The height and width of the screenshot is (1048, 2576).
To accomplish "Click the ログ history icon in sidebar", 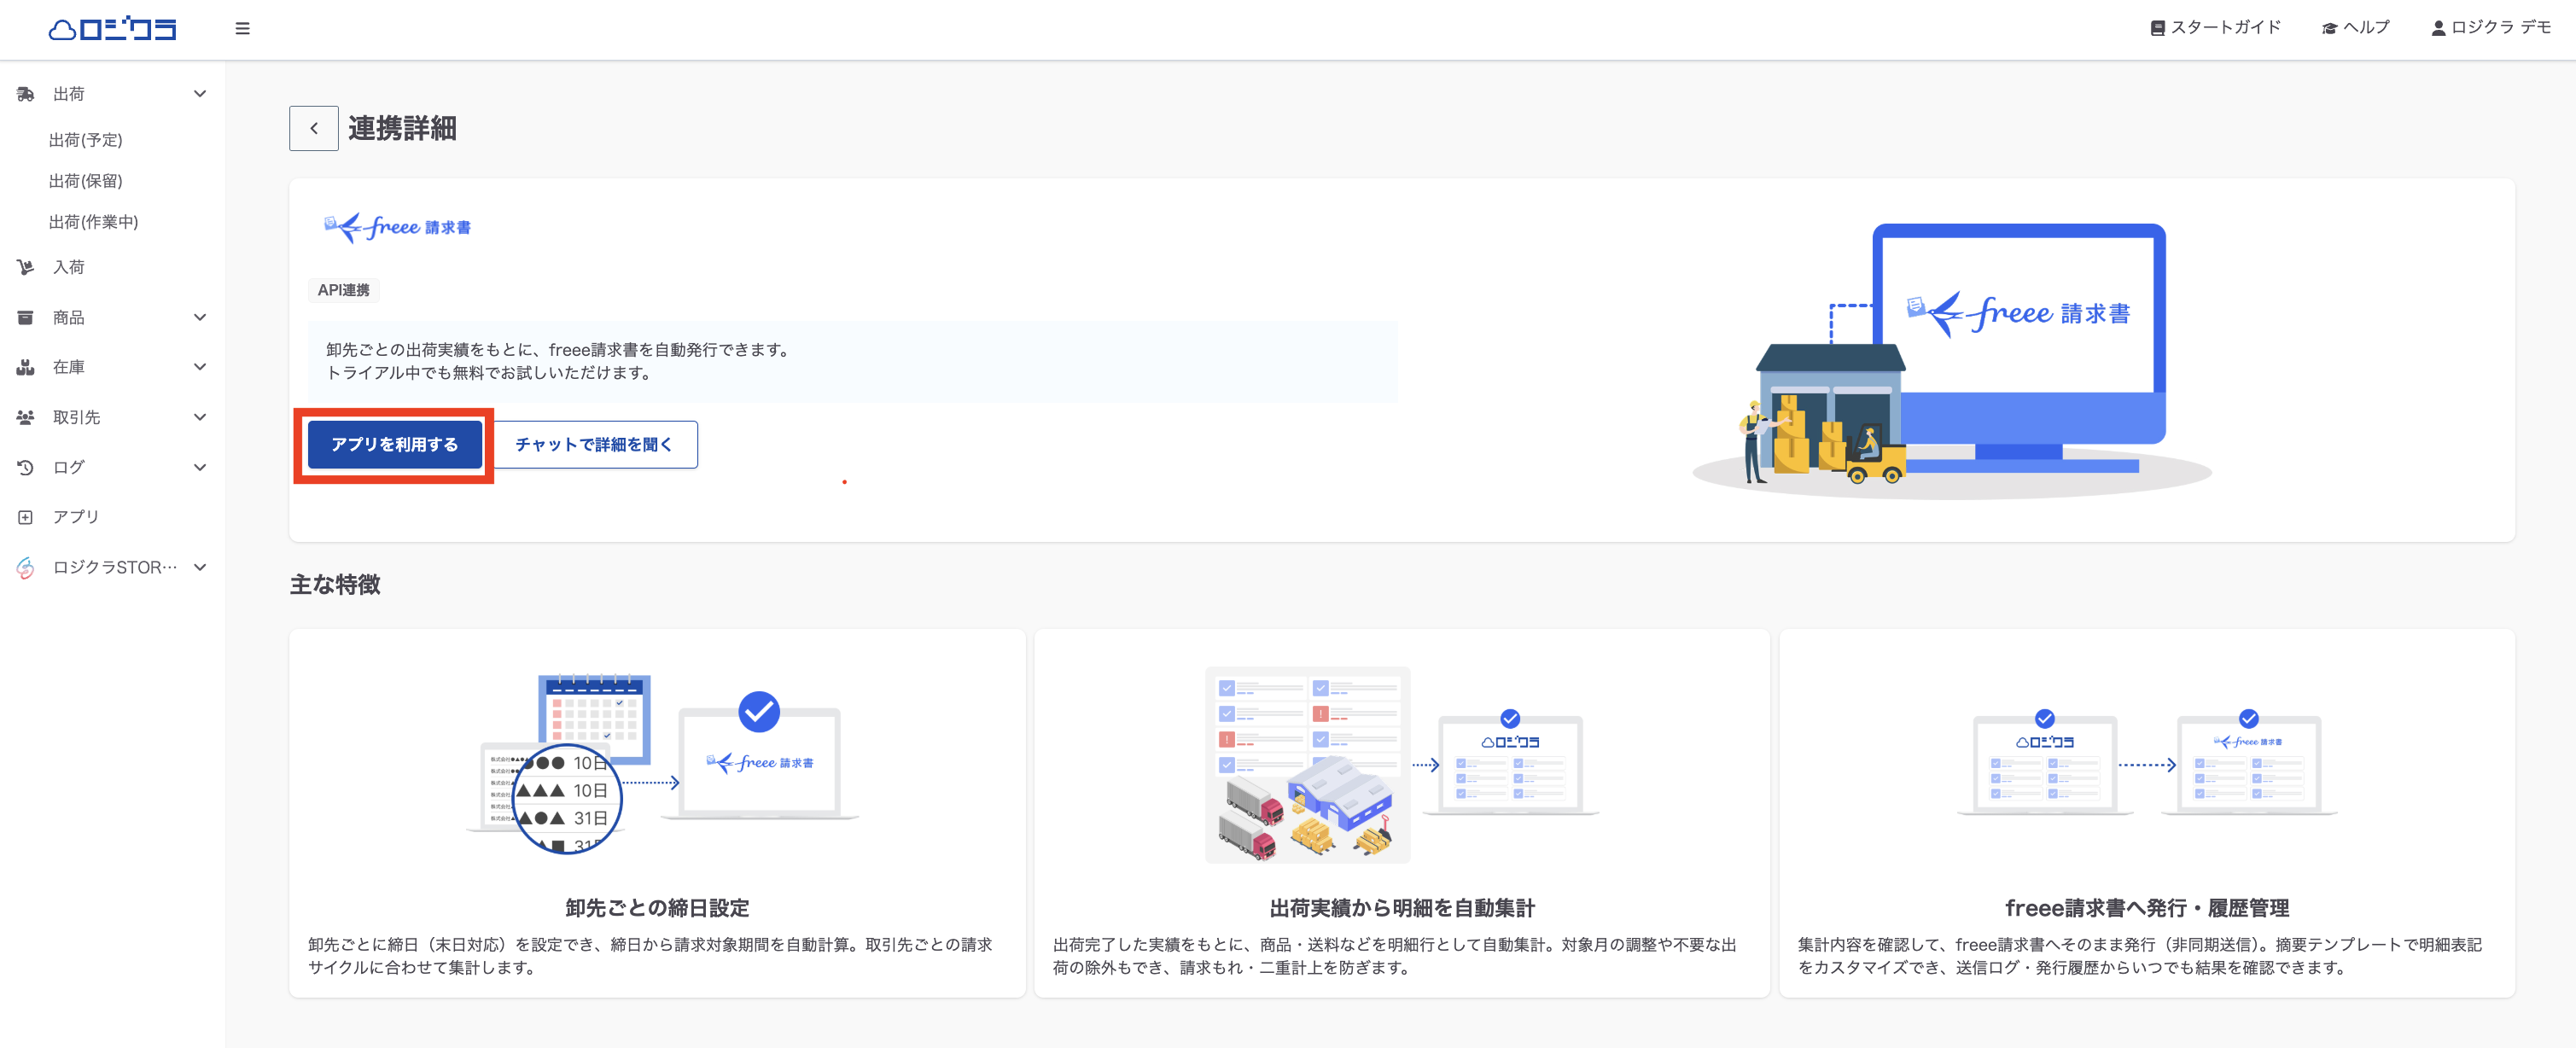I will 26,467.
